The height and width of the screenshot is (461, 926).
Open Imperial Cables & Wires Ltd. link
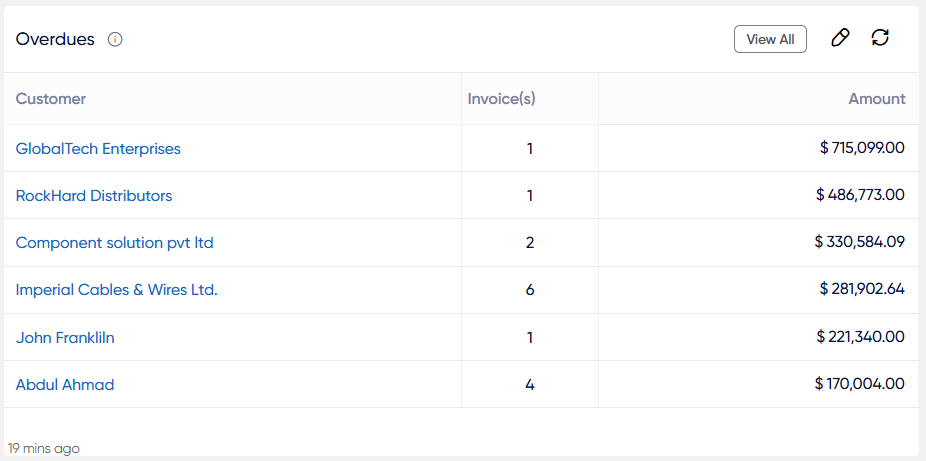[x=116, y=290]
